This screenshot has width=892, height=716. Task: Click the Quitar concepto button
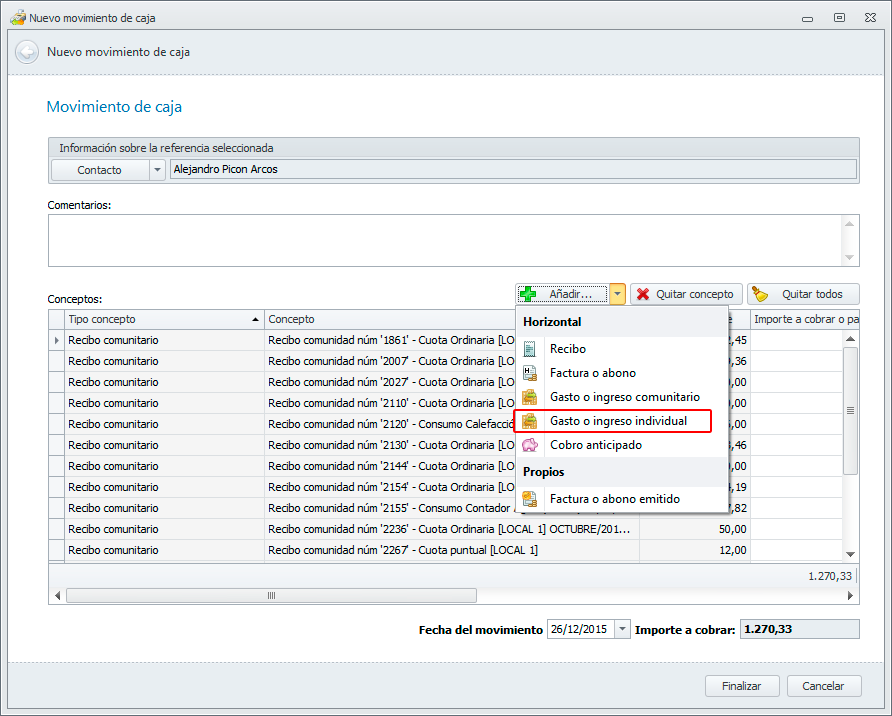[x=686, y=294]
